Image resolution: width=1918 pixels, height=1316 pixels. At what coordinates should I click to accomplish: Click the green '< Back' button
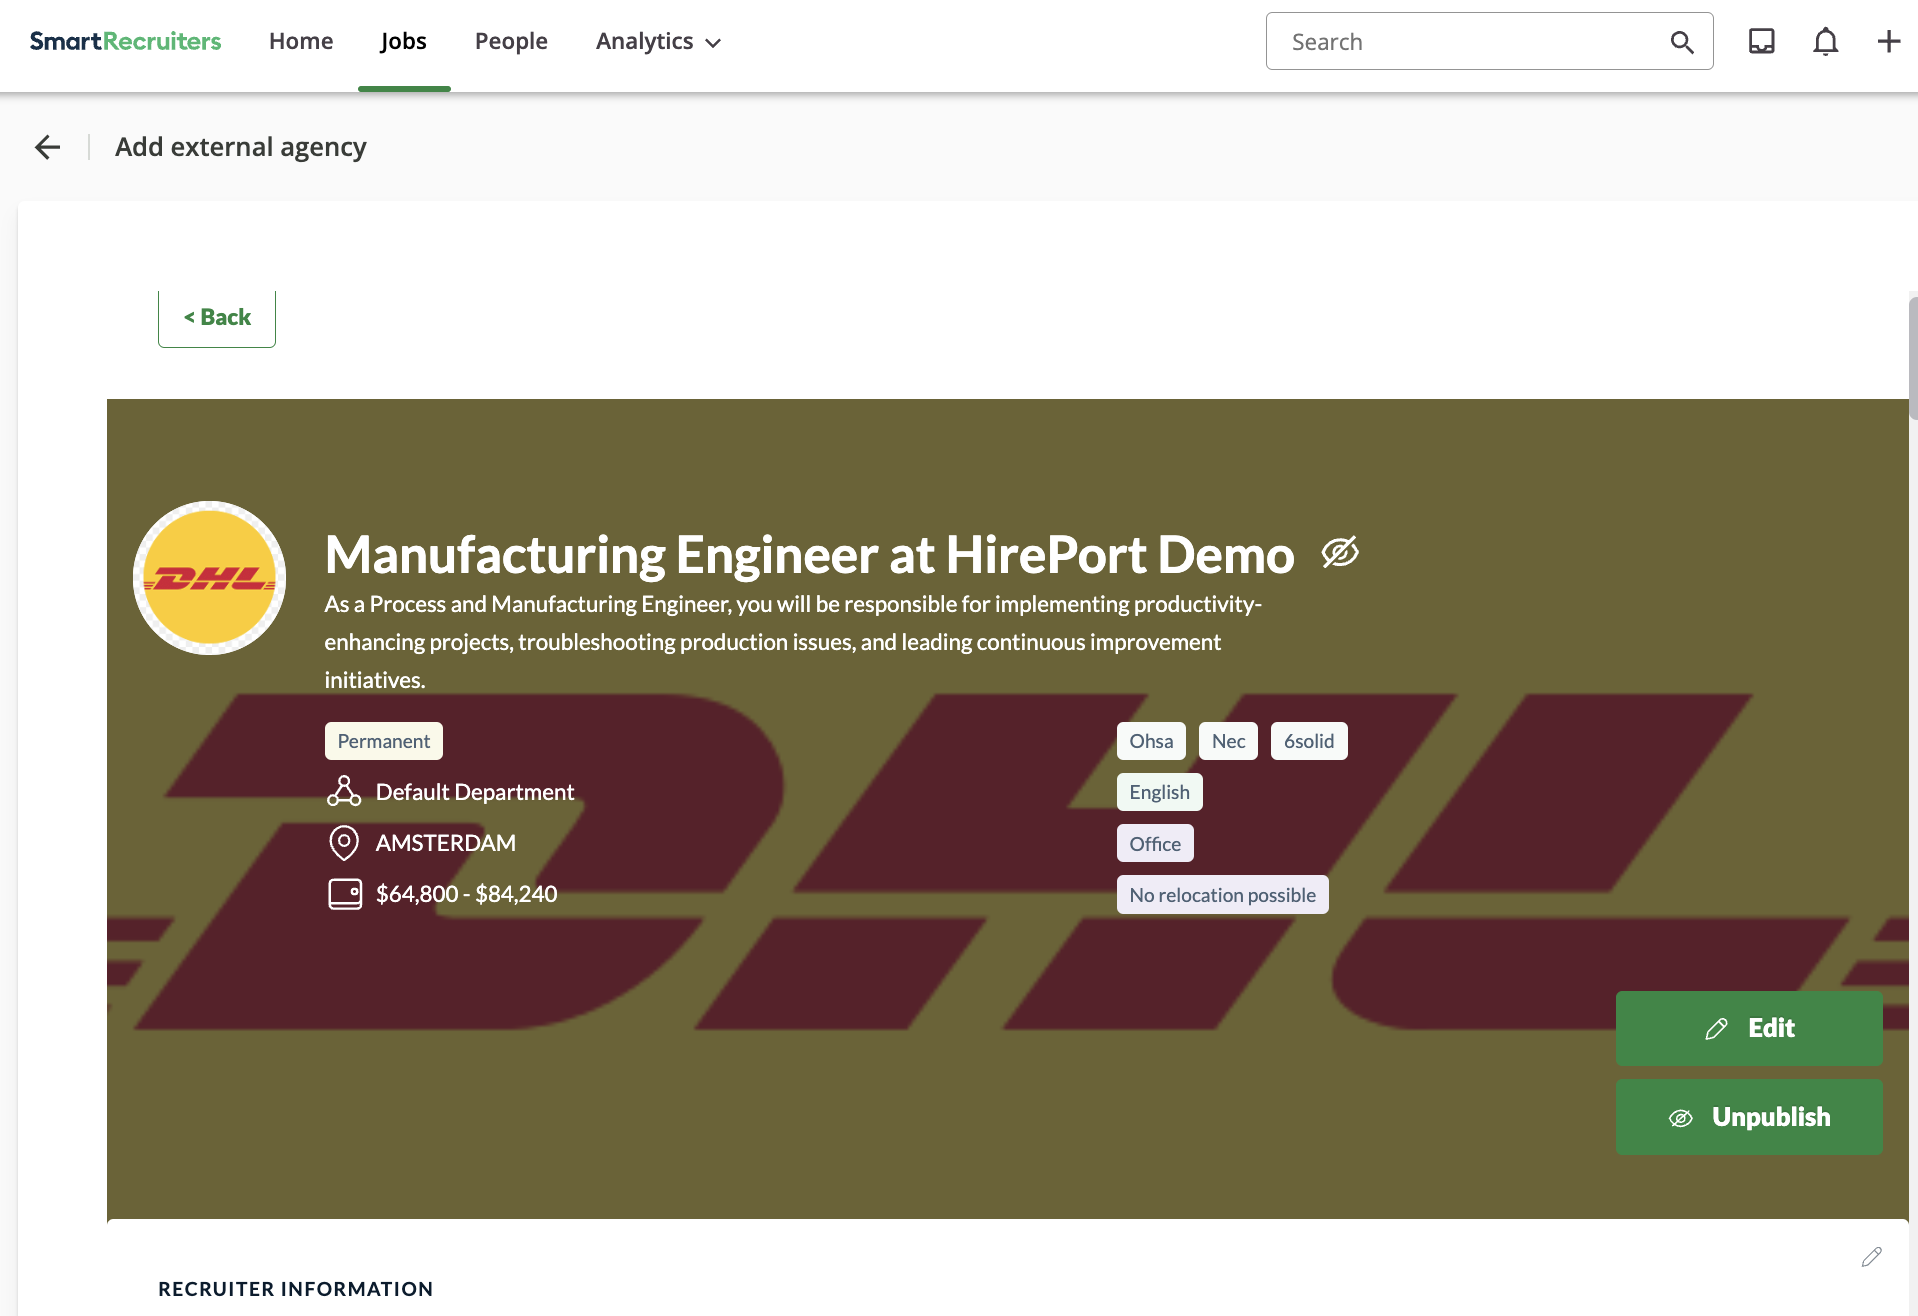(217, 318)
